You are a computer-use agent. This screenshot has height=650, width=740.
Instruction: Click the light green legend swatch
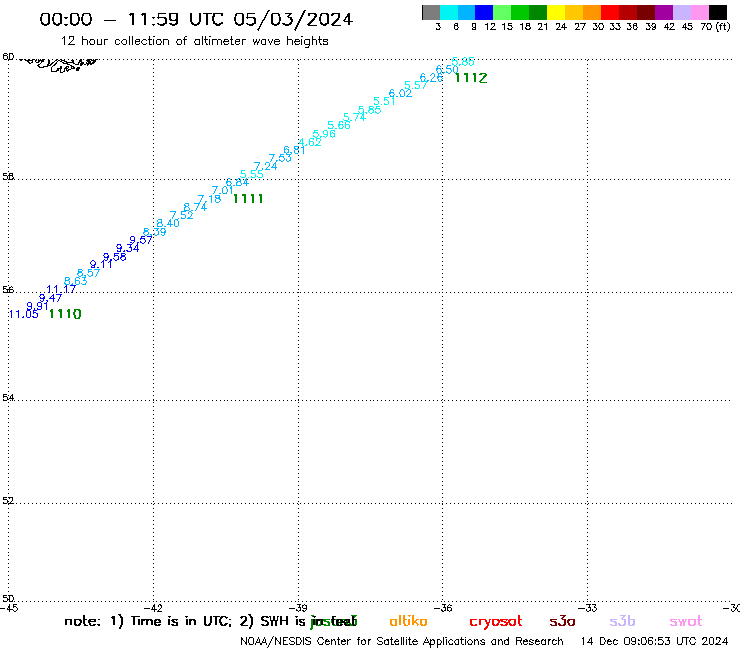(x=502, y=12)
